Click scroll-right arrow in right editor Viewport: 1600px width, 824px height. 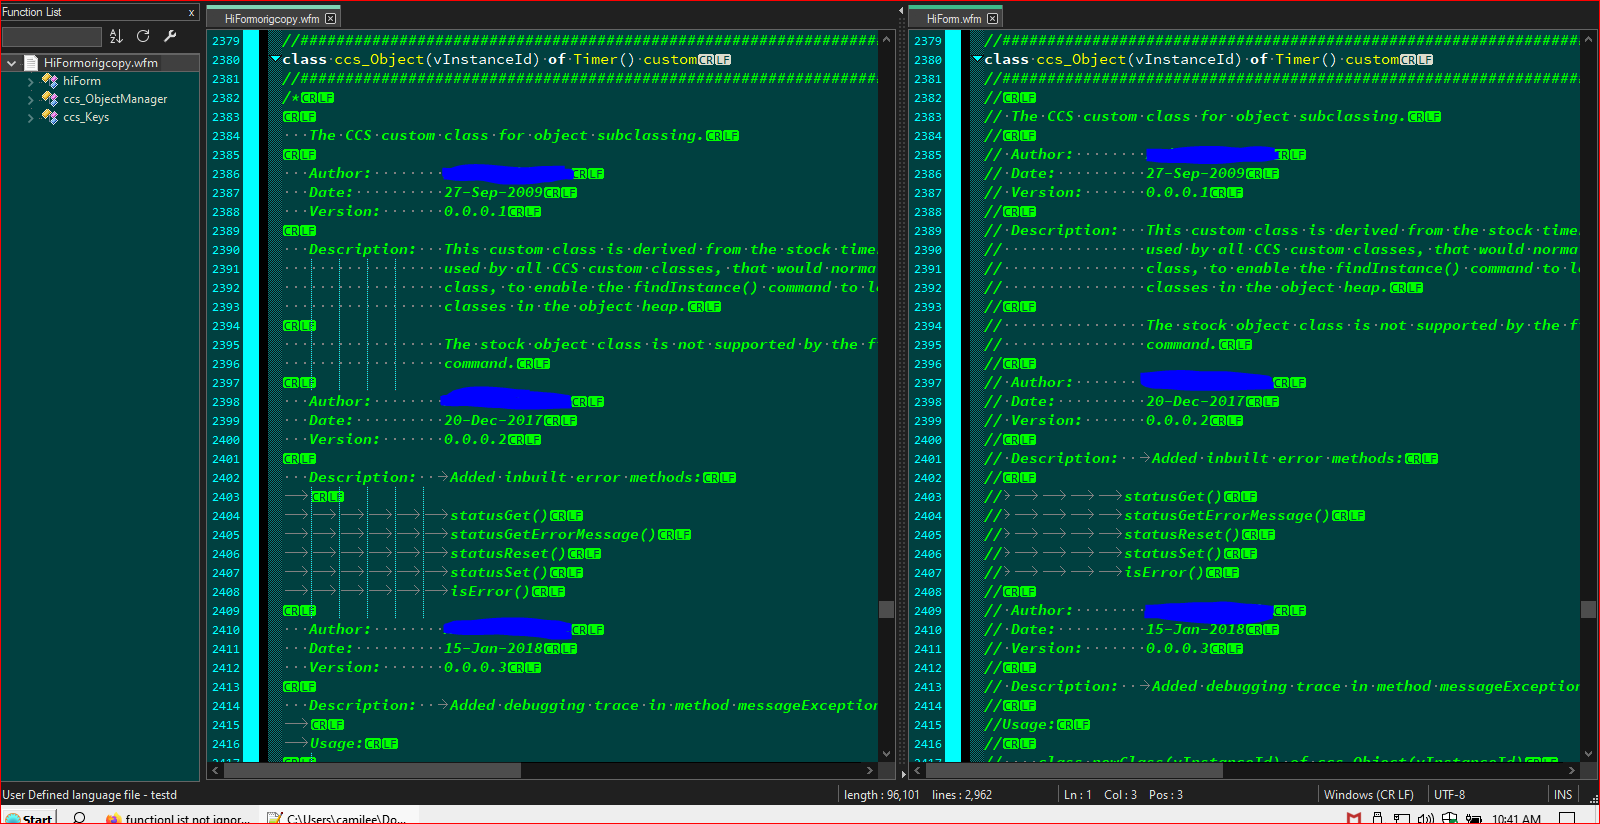pos(1572,771)
